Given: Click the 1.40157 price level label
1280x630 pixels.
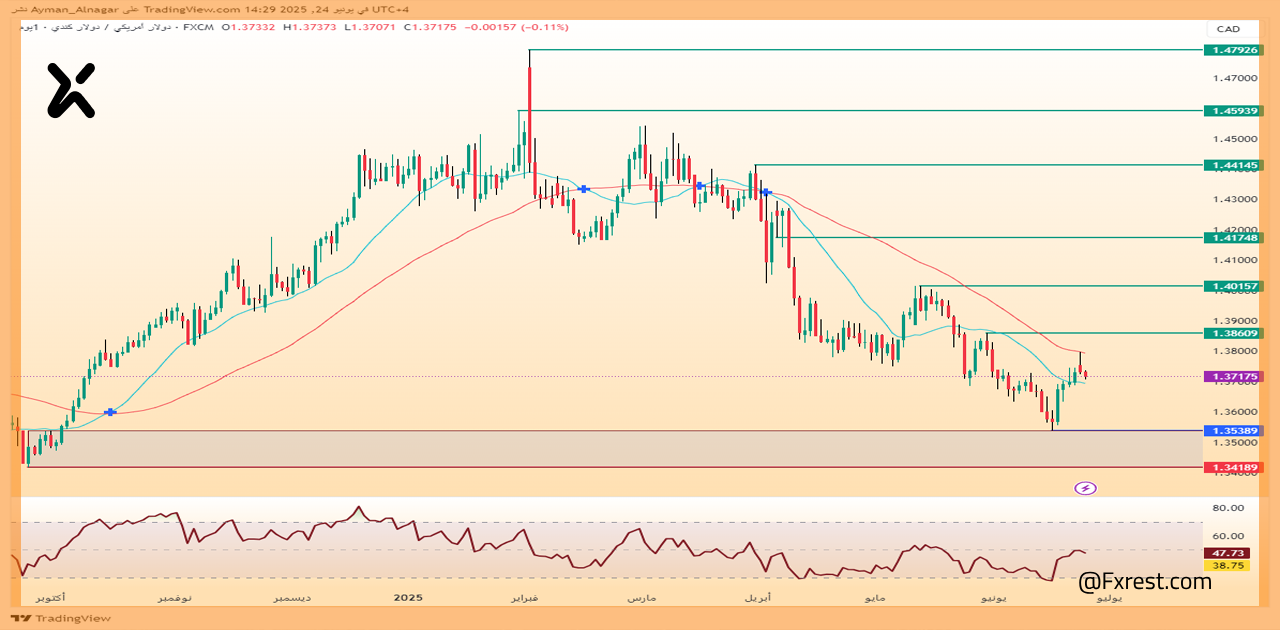Looking at the screenshot, I should 1235,286.
